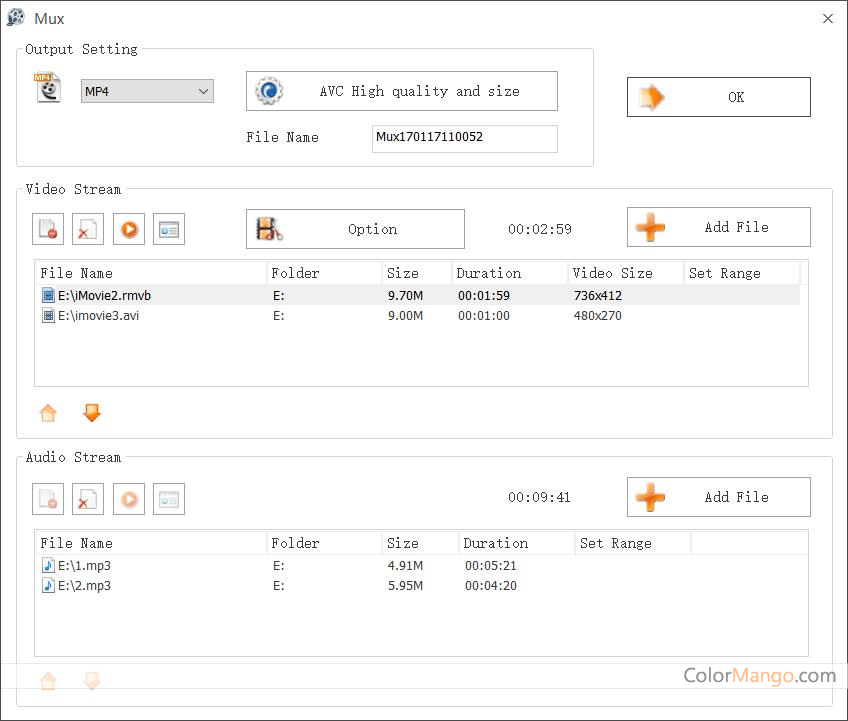Move video file up with the up arrow
The height and width of the screenshot is (721, 848).
pos(48,413)
